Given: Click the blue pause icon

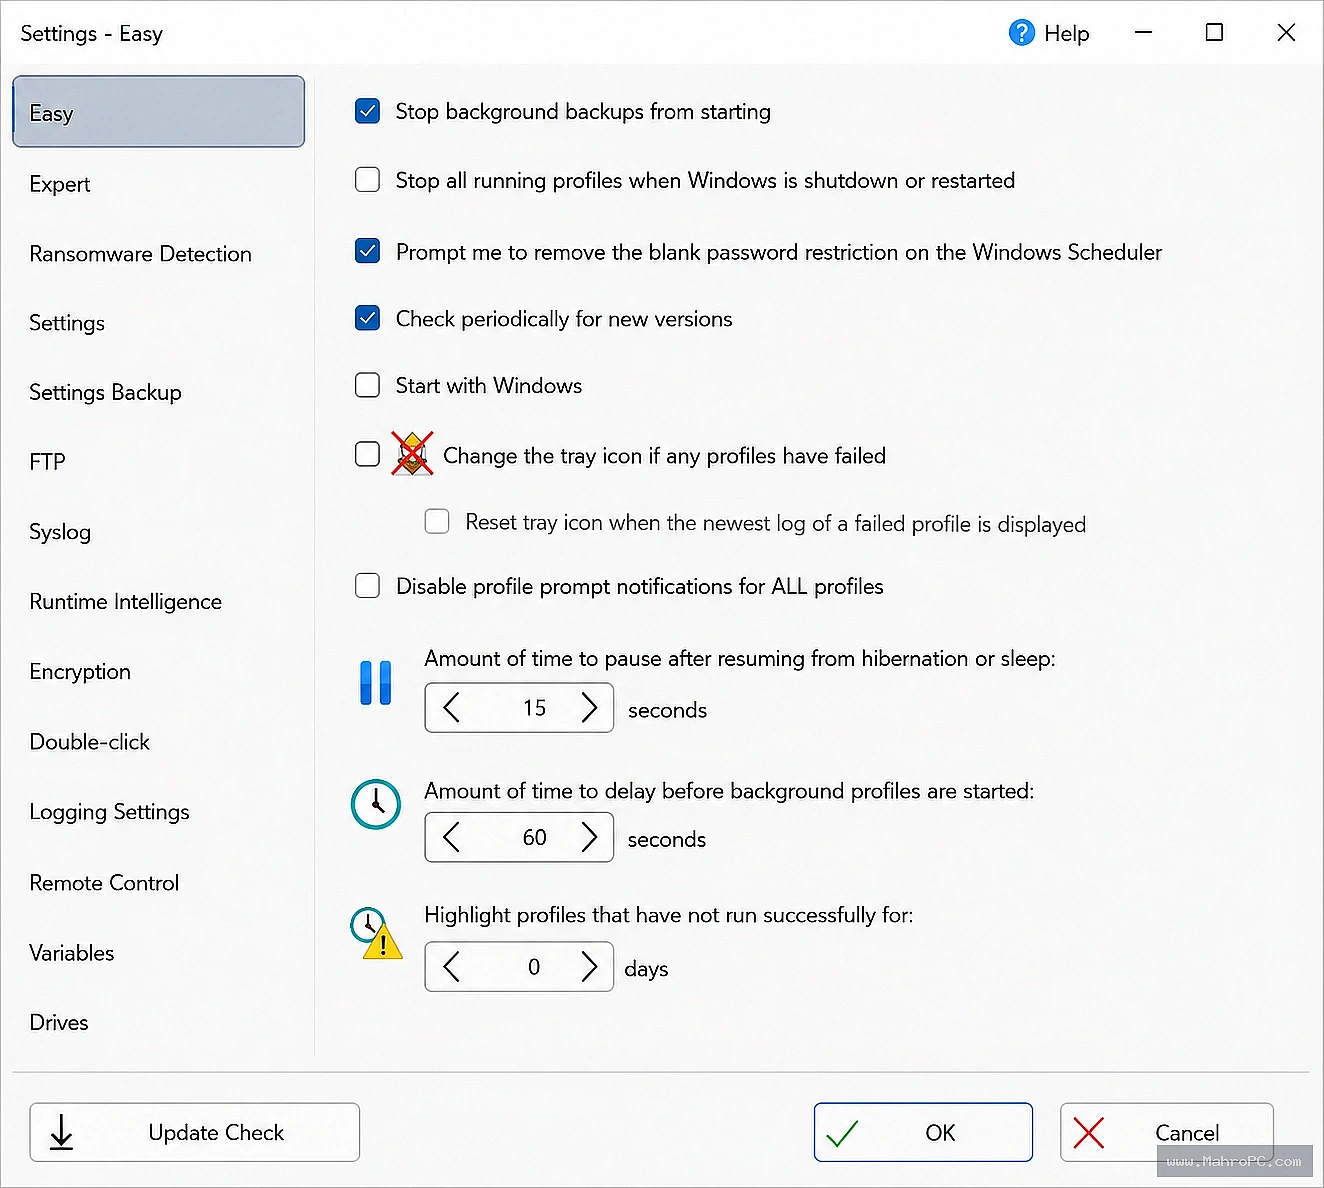Looking at the screenshot, I should coord(376,683).
